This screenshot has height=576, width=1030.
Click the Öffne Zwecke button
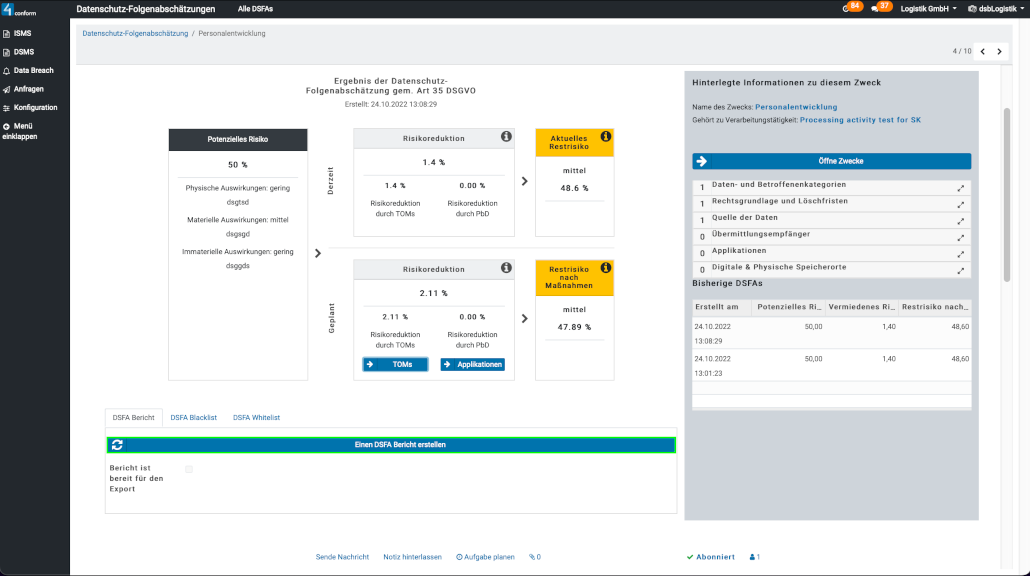tap(831, 161)
